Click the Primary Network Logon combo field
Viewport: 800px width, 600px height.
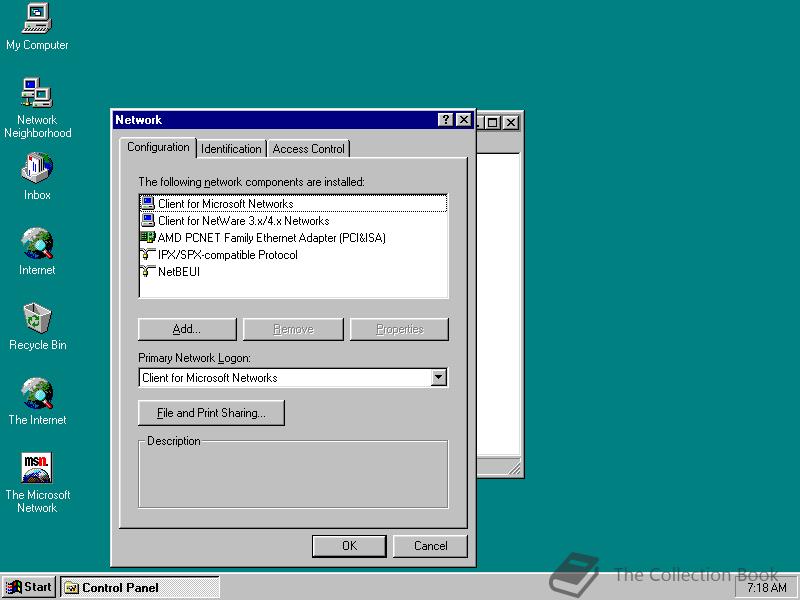293,378
